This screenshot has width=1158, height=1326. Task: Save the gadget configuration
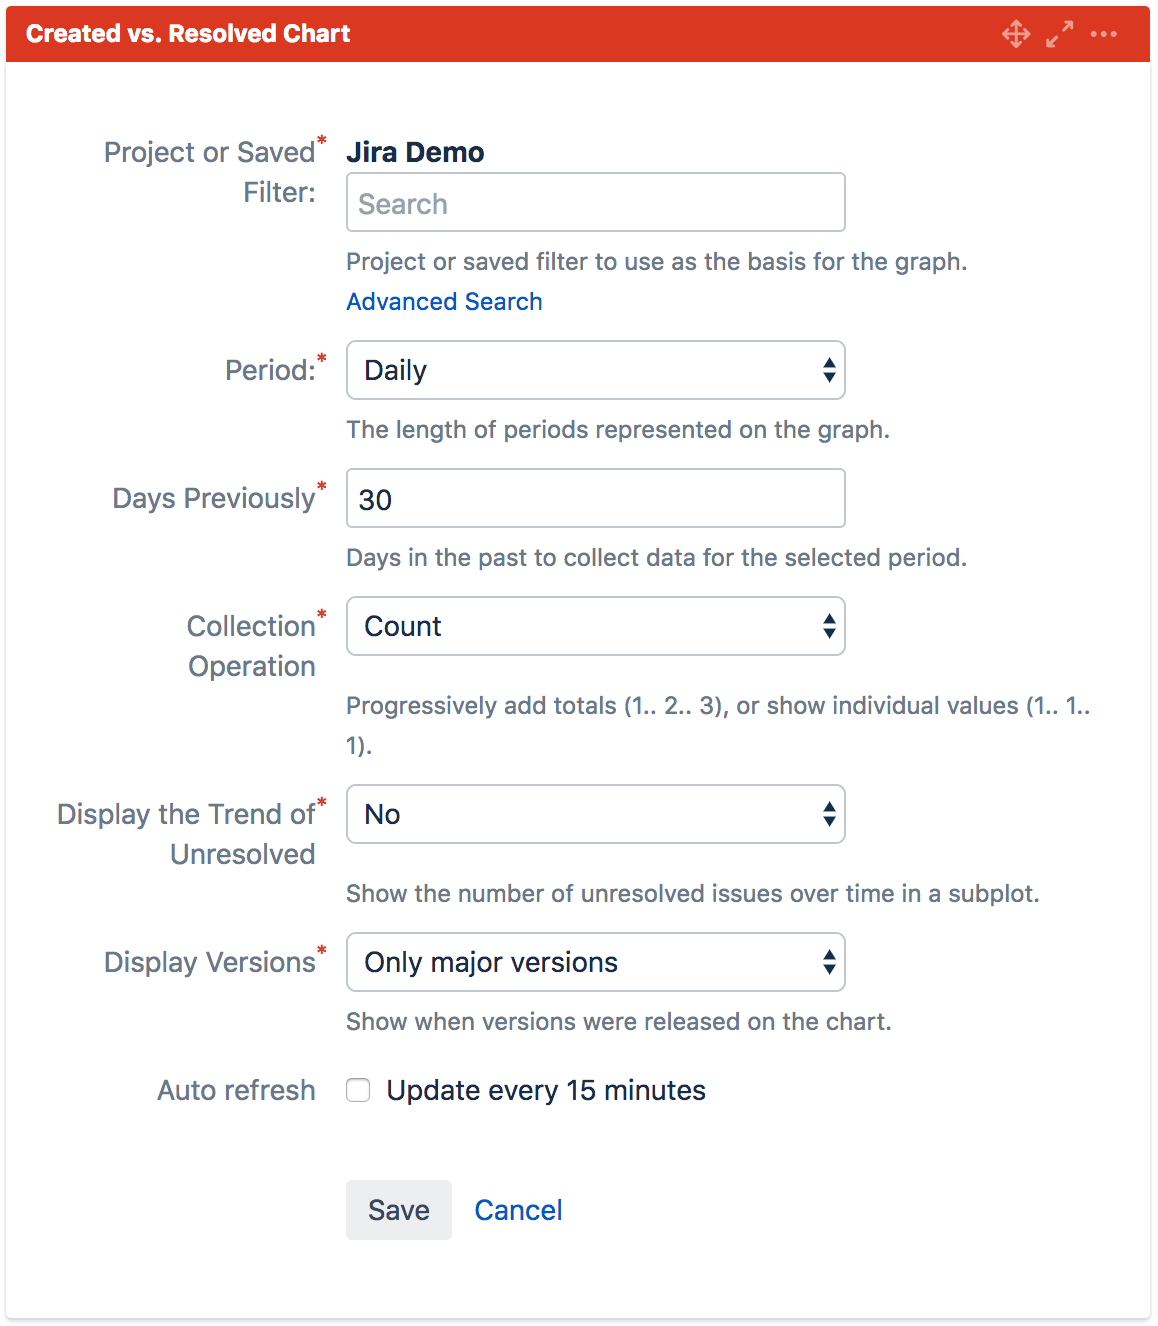pos(399,1210)
